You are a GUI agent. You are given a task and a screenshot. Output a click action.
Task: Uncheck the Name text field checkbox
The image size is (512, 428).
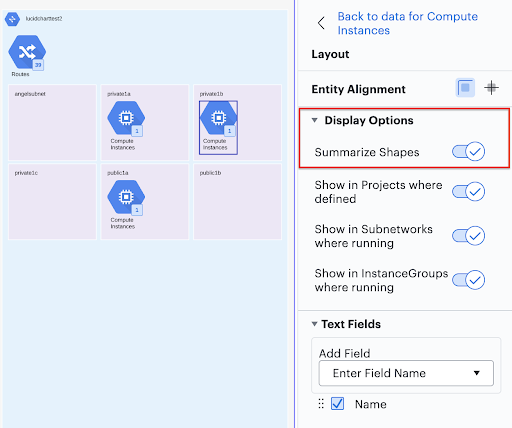coord(337,404)
